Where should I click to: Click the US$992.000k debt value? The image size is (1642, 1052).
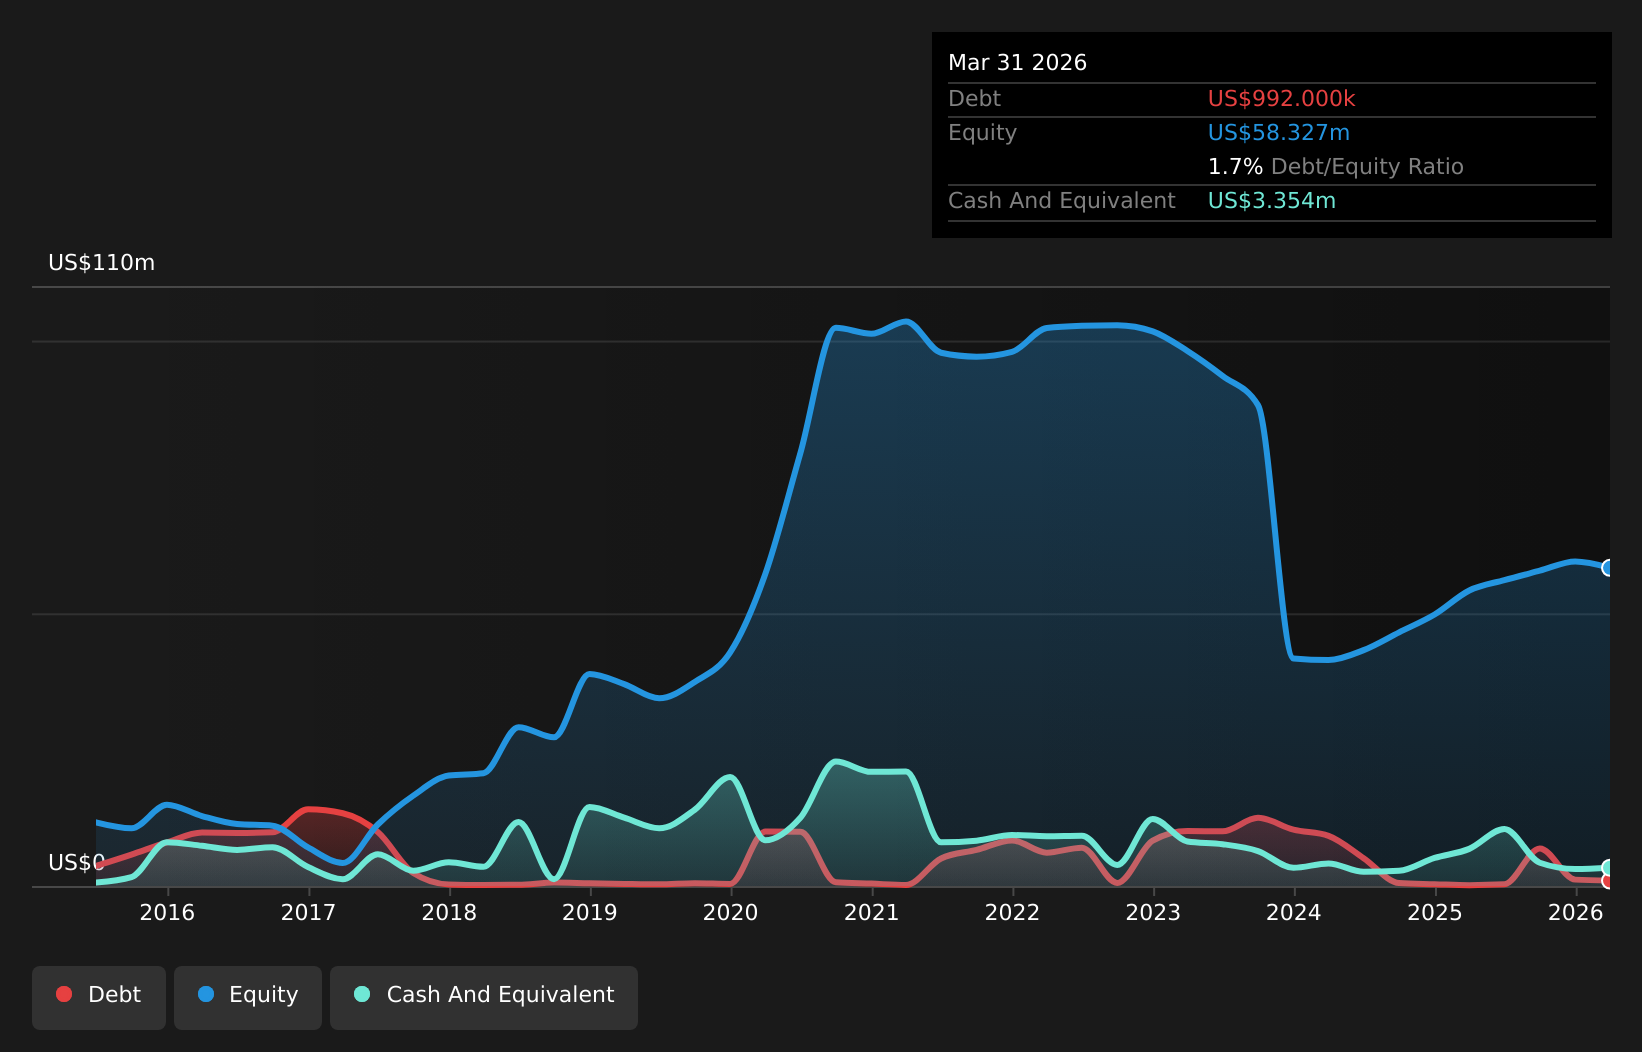click(1281, 99)
